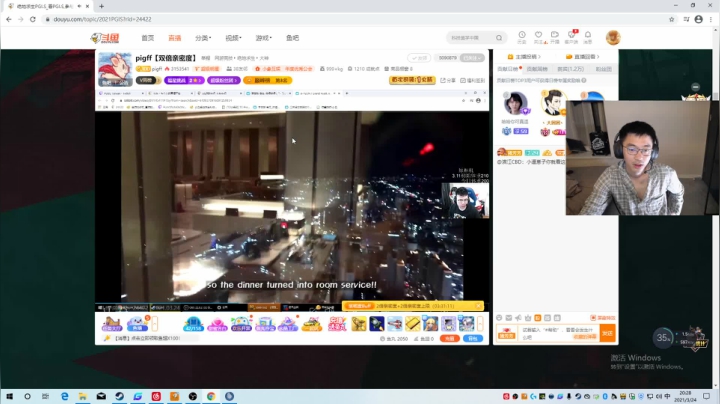Click the blue 背包 backpack button
The height and width of the screenshot is (404, 720).
click(472, 338)
